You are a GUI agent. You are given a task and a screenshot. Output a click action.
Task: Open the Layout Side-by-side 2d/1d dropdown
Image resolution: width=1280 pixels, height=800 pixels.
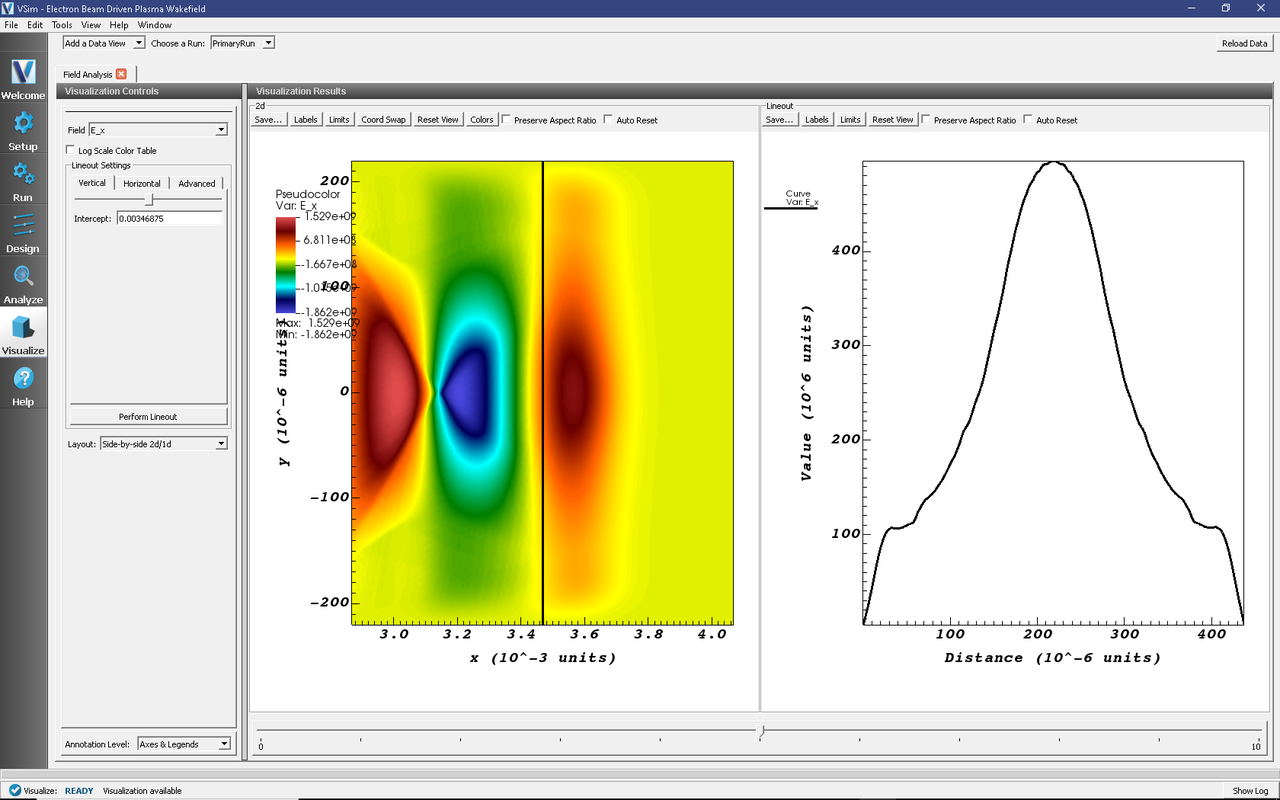[x=163, y=444]
